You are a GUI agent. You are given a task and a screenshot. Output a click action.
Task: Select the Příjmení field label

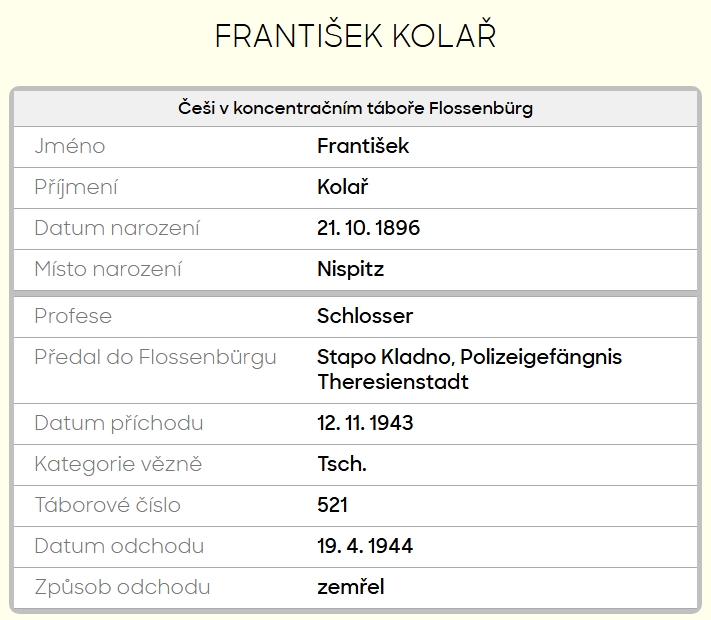[76, 187]
